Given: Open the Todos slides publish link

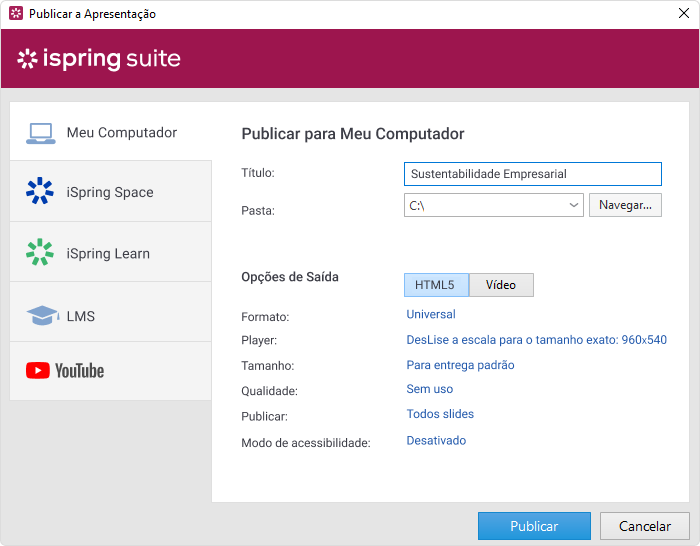Looking at the screenshot, I should pyautogui.click(x=440, y=414).
